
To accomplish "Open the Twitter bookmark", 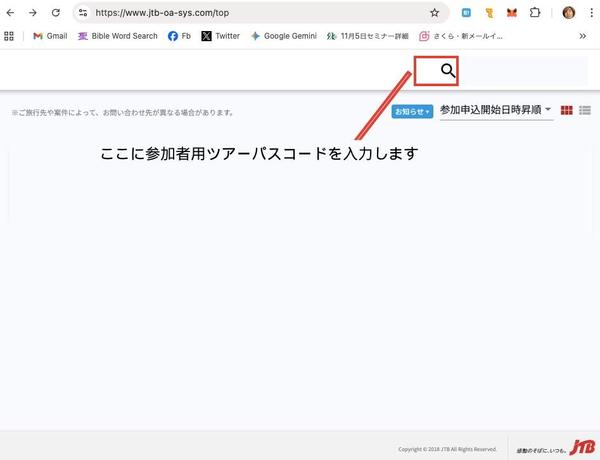I will pyautogui.click(x=220, y=36).
